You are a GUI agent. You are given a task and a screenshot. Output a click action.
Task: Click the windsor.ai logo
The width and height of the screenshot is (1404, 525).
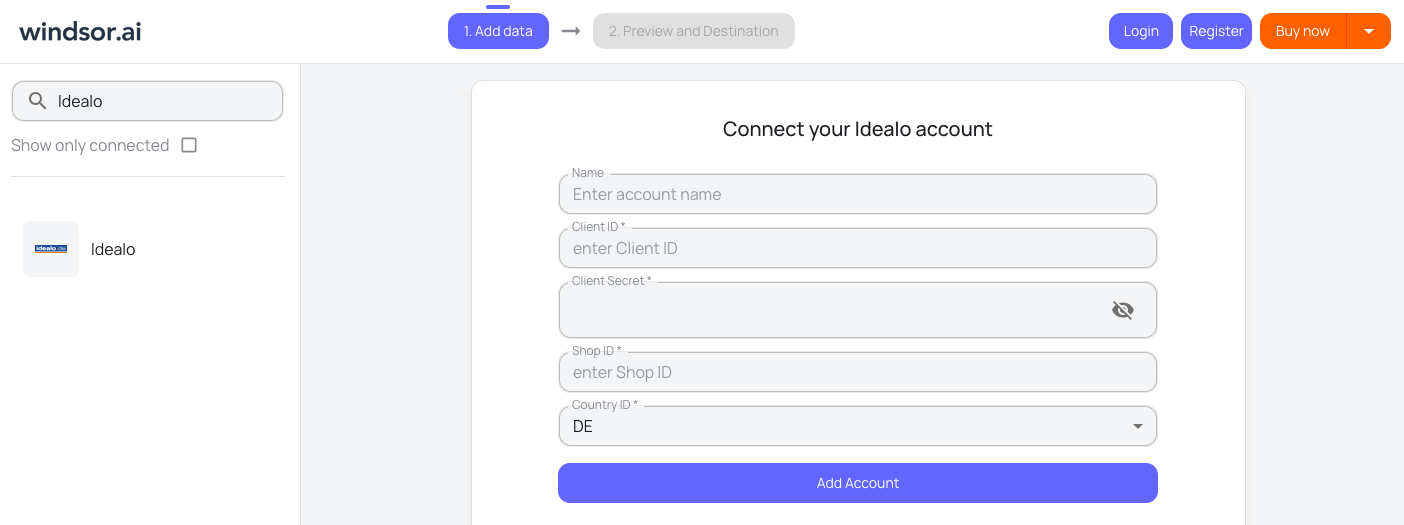pyautogui.click(x=80, y=31)
